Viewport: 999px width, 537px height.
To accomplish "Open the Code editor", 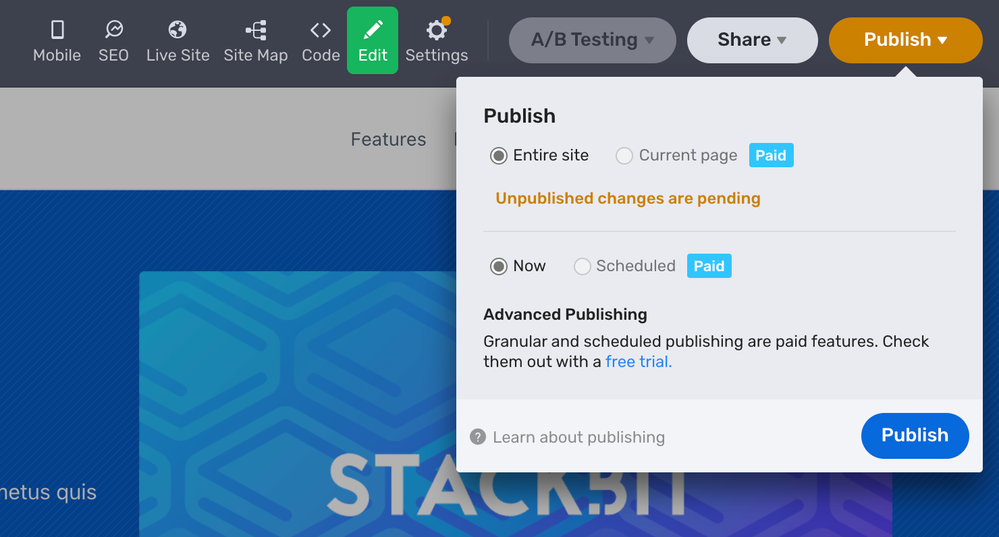I will click(x=320, y=41).
